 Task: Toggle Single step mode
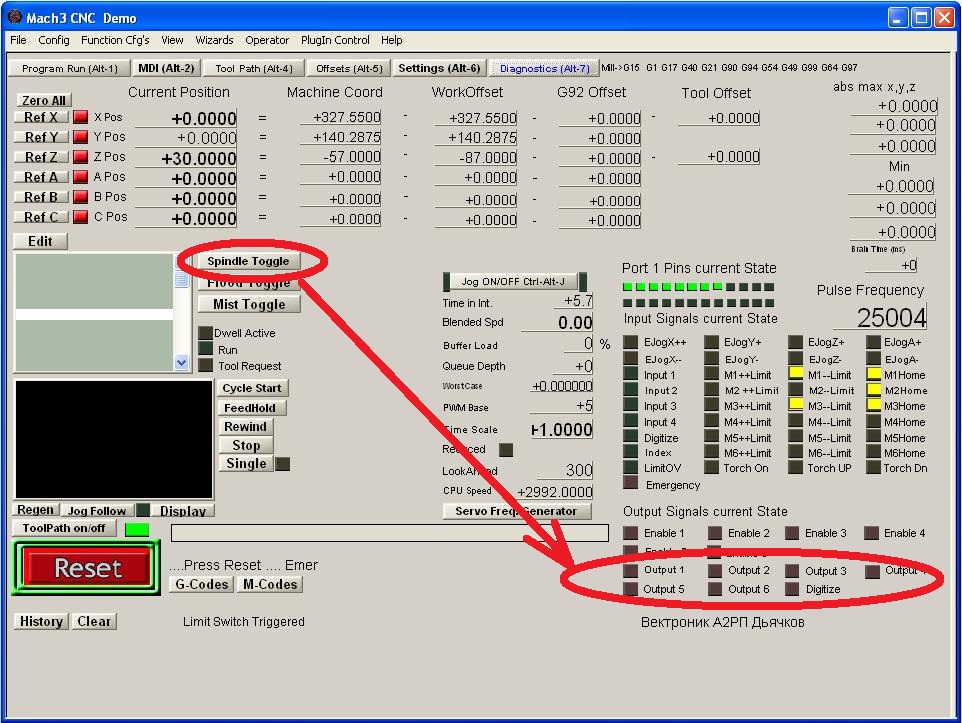pyautogui.click(x=246, y=463)
